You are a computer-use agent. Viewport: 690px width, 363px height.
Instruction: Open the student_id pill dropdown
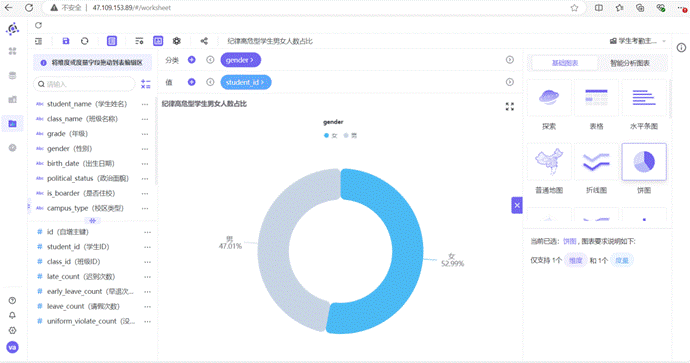(x=246, y=82)
